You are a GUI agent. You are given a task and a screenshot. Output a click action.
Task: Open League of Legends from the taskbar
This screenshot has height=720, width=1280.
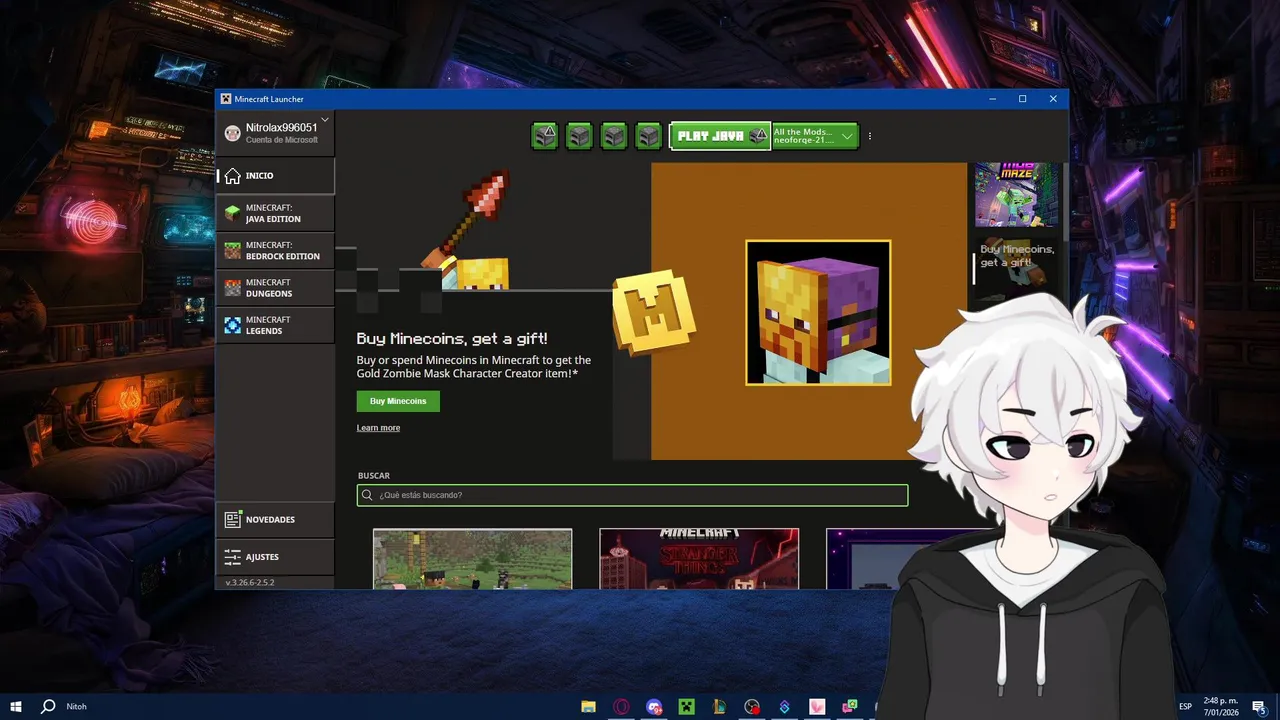pyautogui.click(x=718, y=707)
